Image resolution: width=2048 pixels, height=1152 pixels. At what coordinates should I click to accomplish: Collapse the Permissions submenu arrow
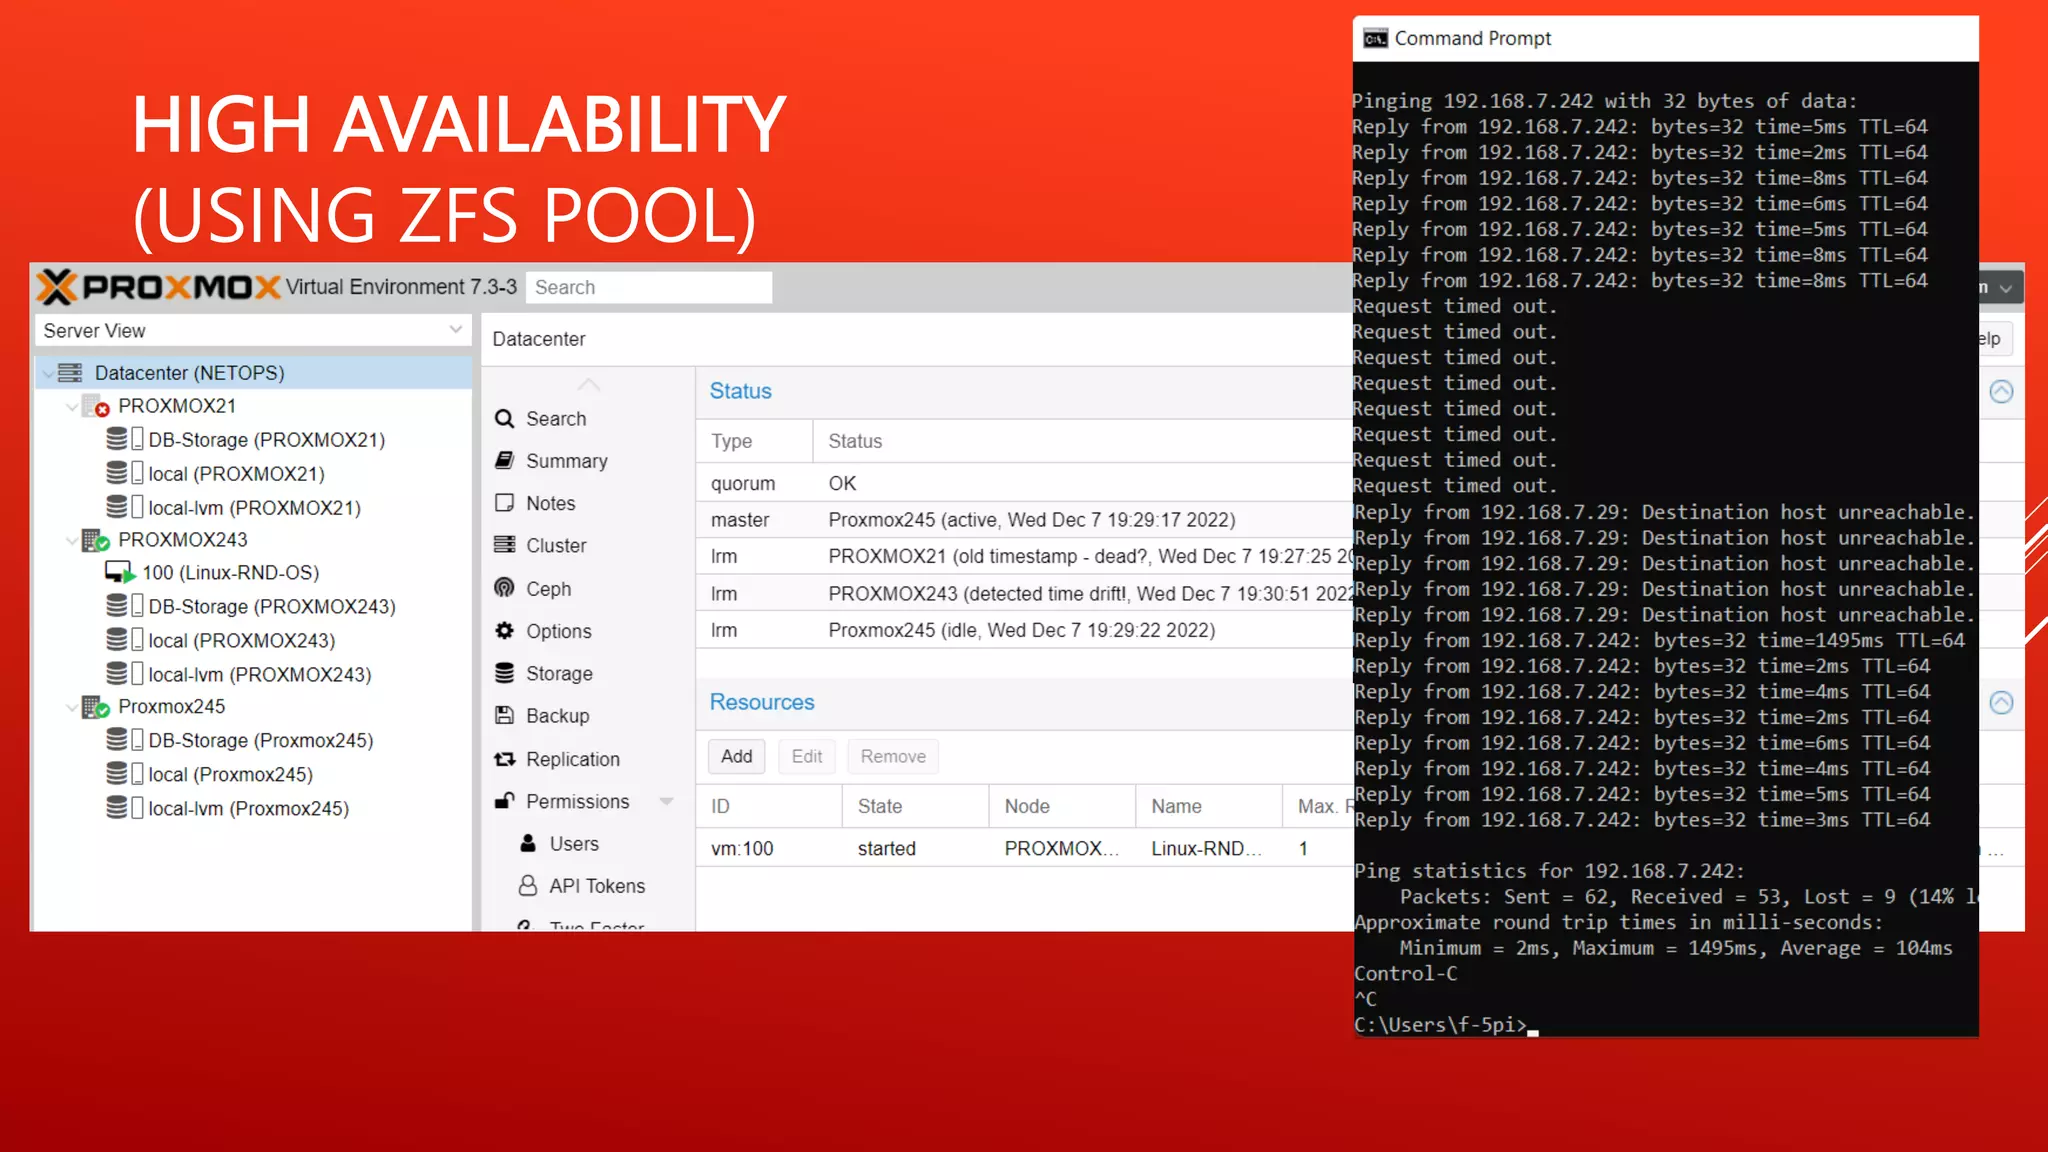coord(667,802)
